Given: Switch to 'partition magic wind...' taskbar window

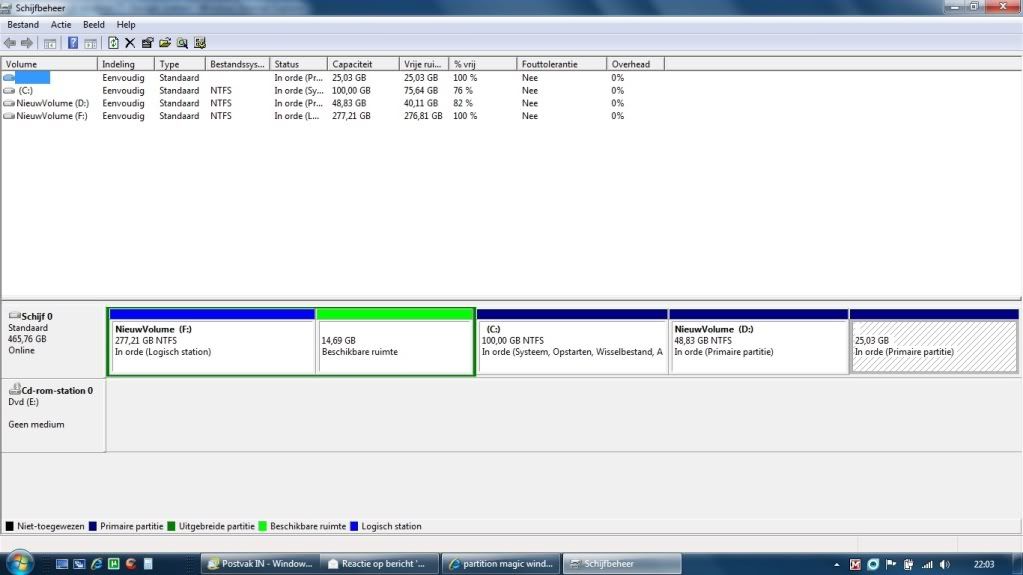Looking at the screenshot, I should click(499, 564).
